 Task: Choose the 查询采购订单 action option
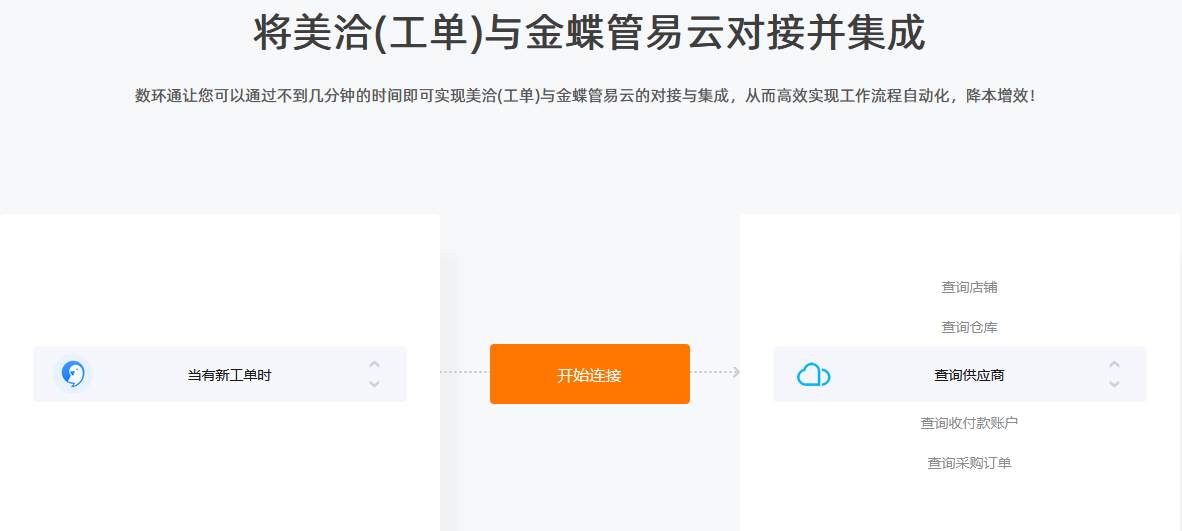(969, 463)
